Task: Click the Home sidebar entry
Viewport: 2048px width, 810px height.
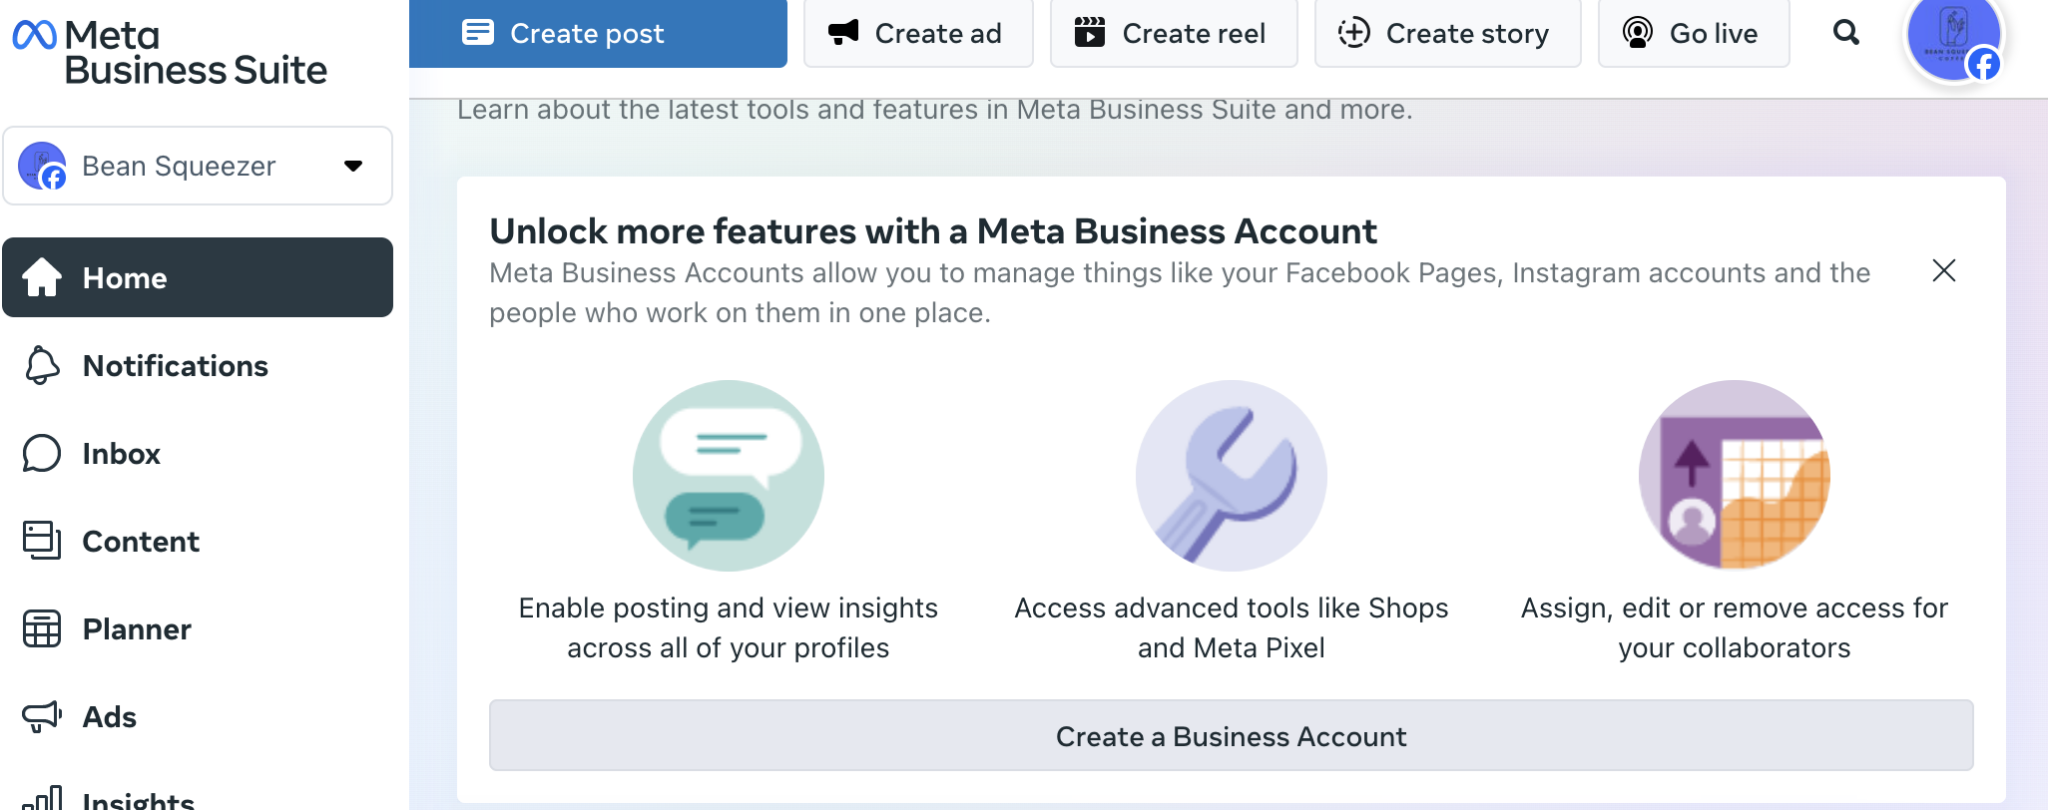Action: point(124,278)
